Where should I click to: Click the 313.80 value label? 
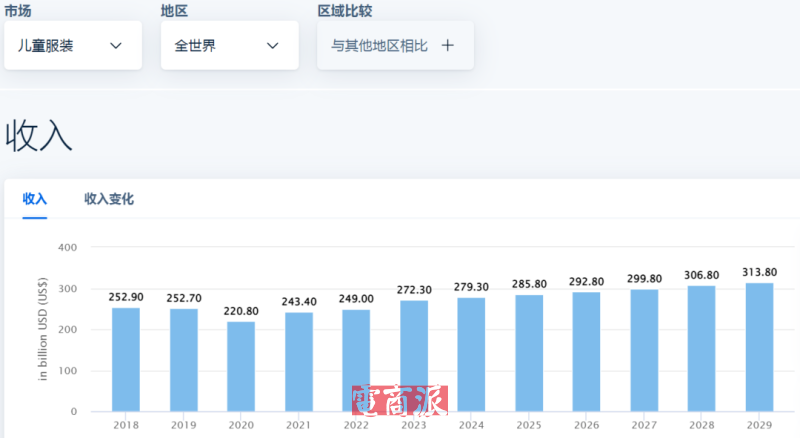coord(760,272)
